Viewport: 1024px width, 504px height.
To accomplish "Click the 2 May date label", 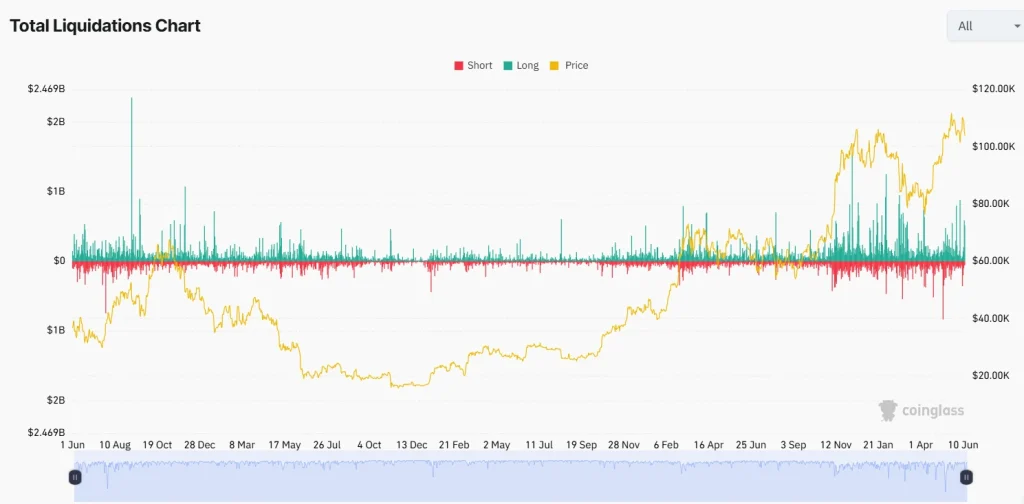I will (x=496, y=445).
